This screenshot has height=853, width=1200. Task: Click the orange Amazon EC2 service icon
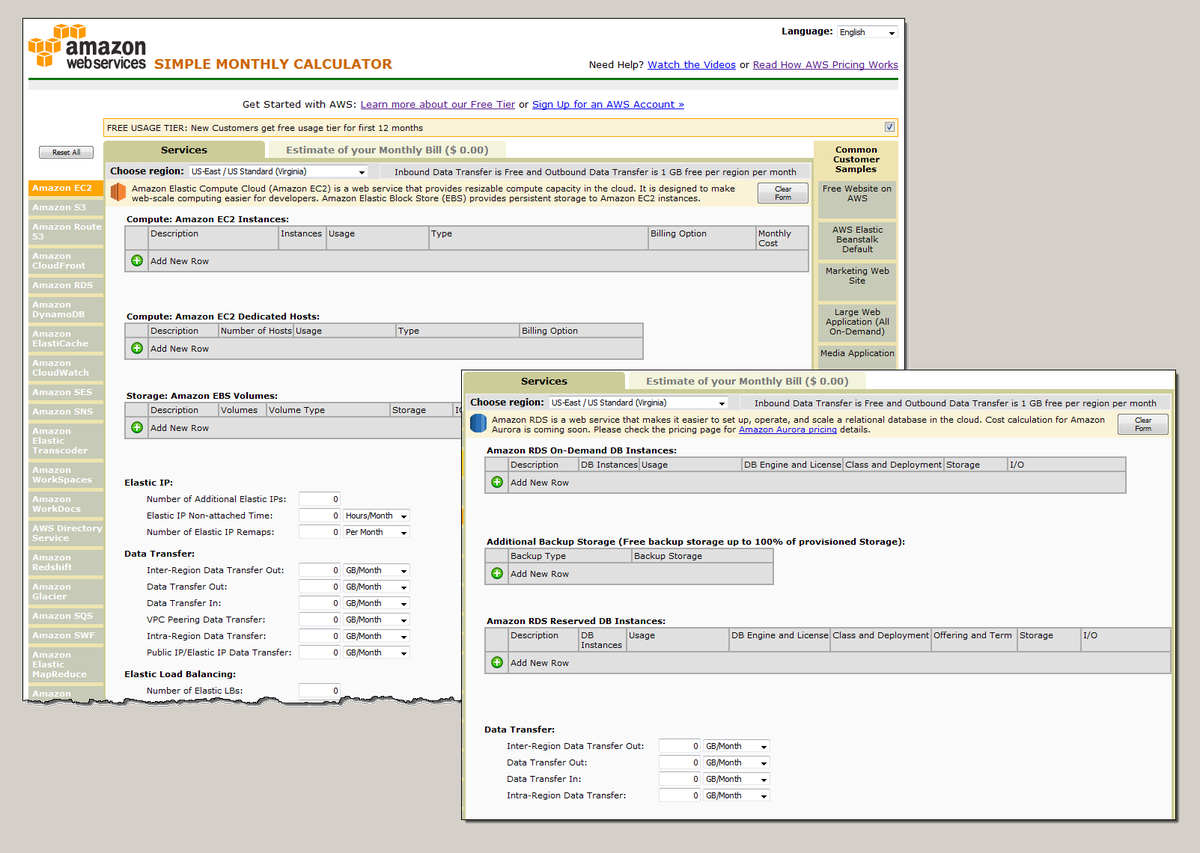pos(118,192)
